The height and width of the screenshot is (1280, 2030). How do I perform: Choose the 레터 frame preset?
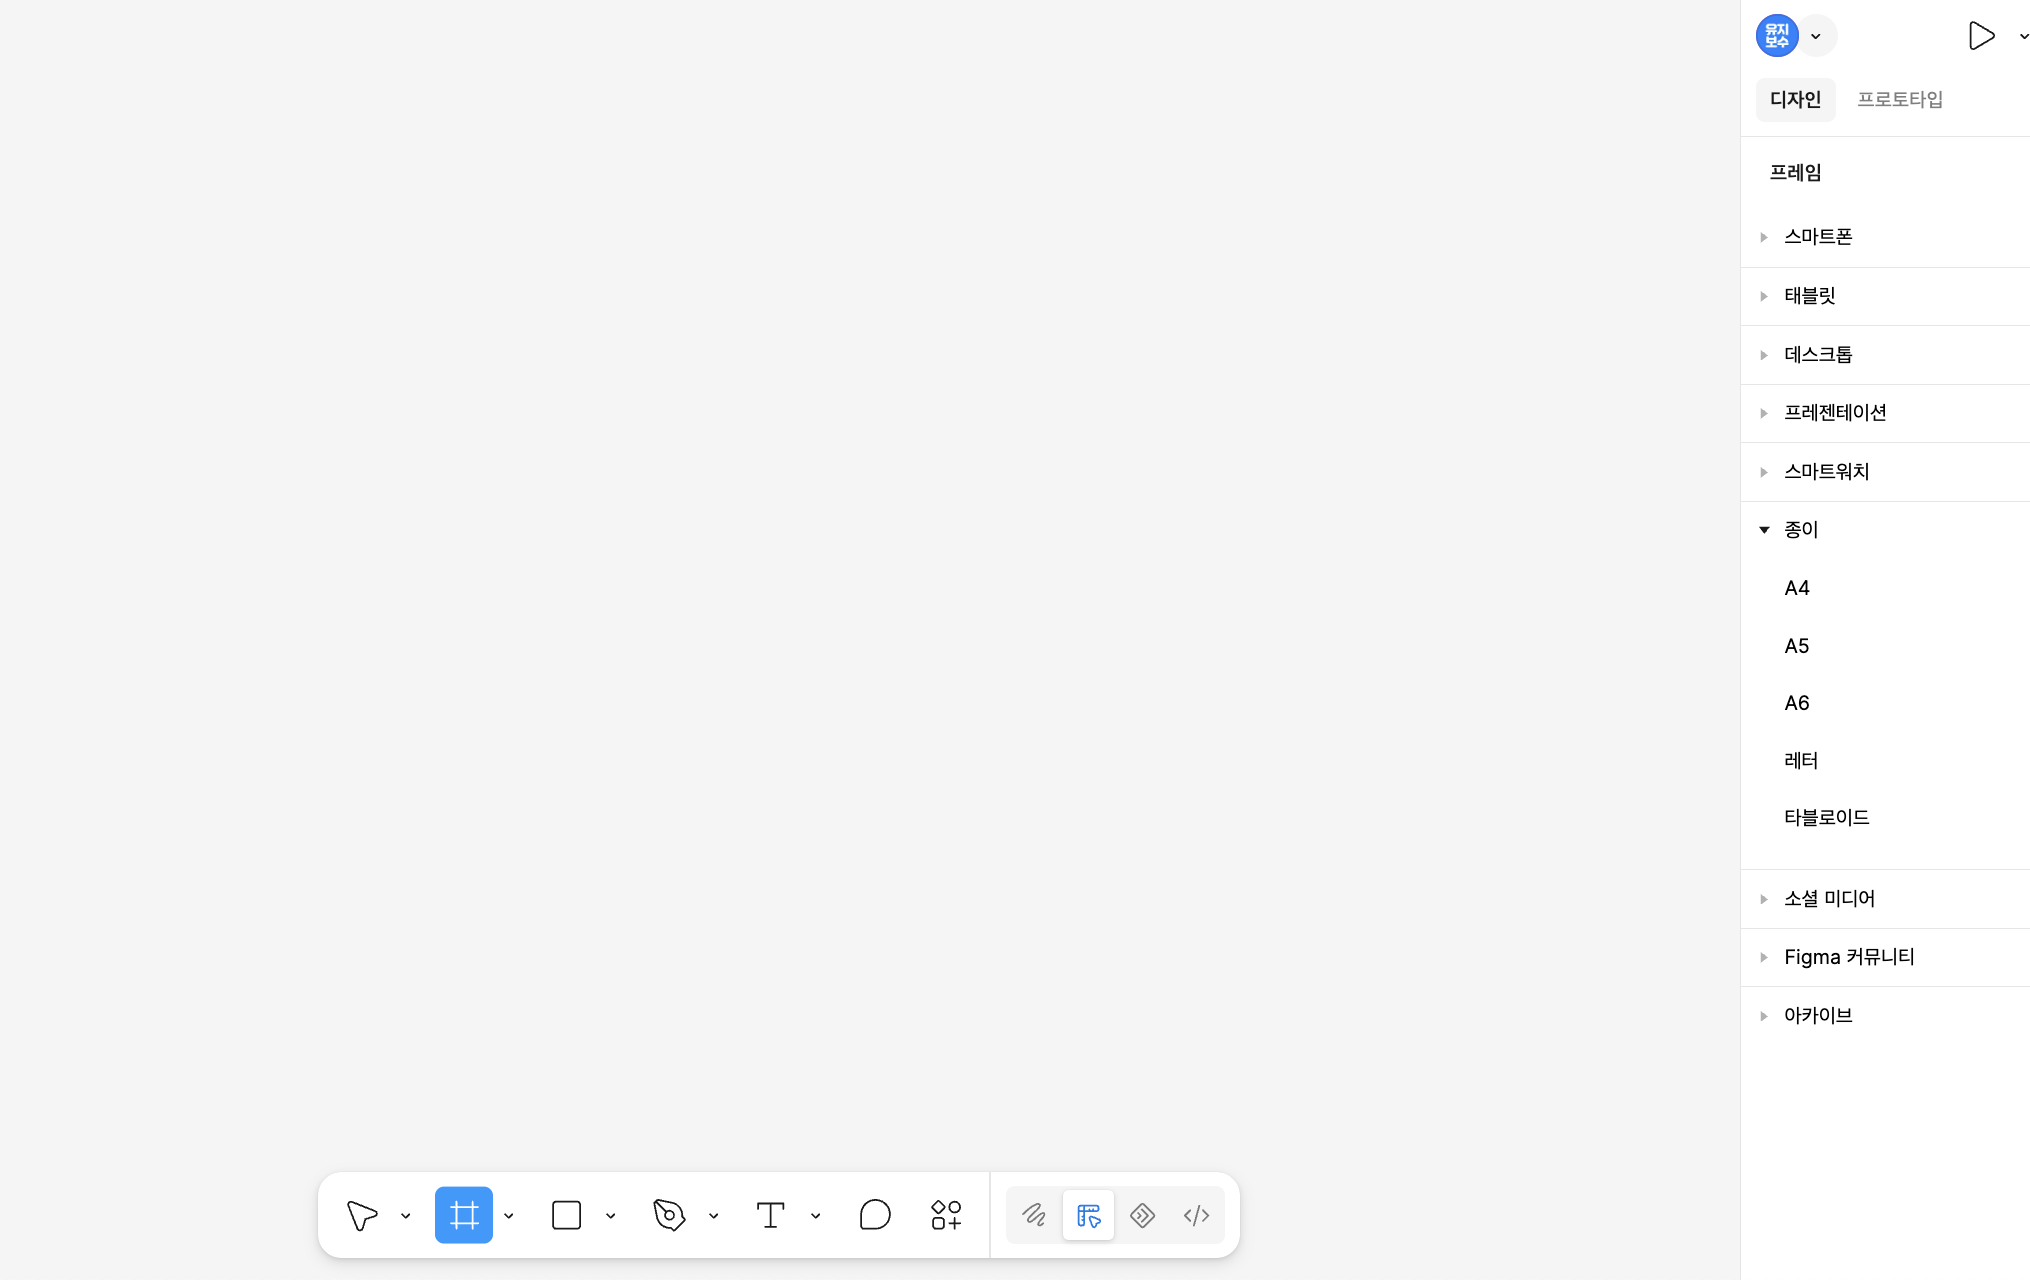(x=1885, y=760)
